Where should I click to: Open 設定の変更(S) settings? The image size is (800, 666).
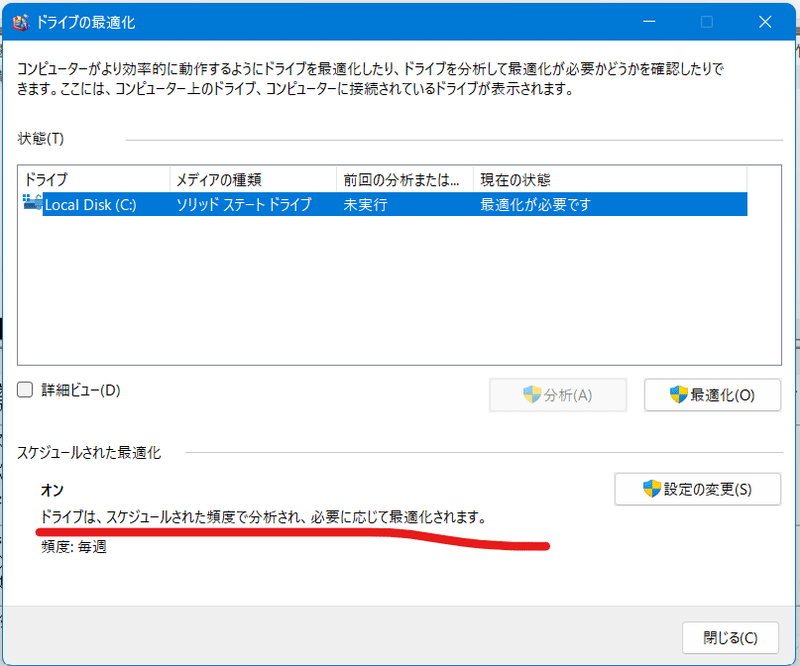(697, 489)
